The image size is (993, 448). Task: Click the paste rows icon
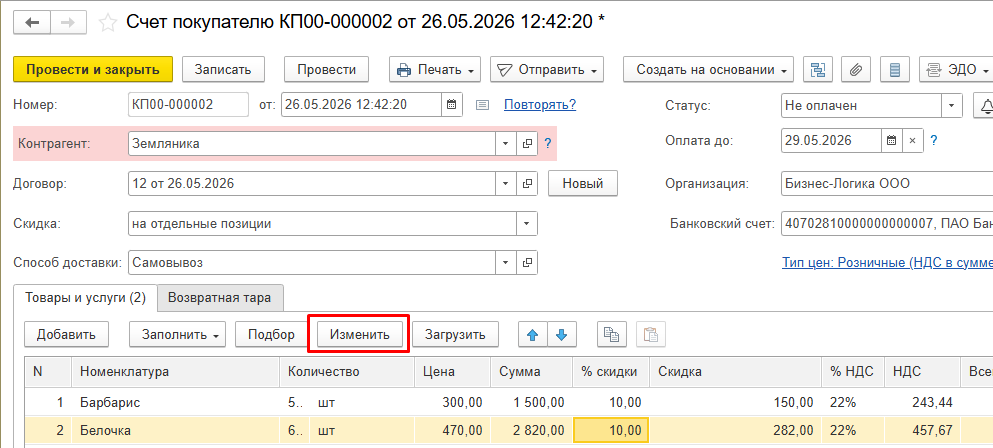point(650,335)
